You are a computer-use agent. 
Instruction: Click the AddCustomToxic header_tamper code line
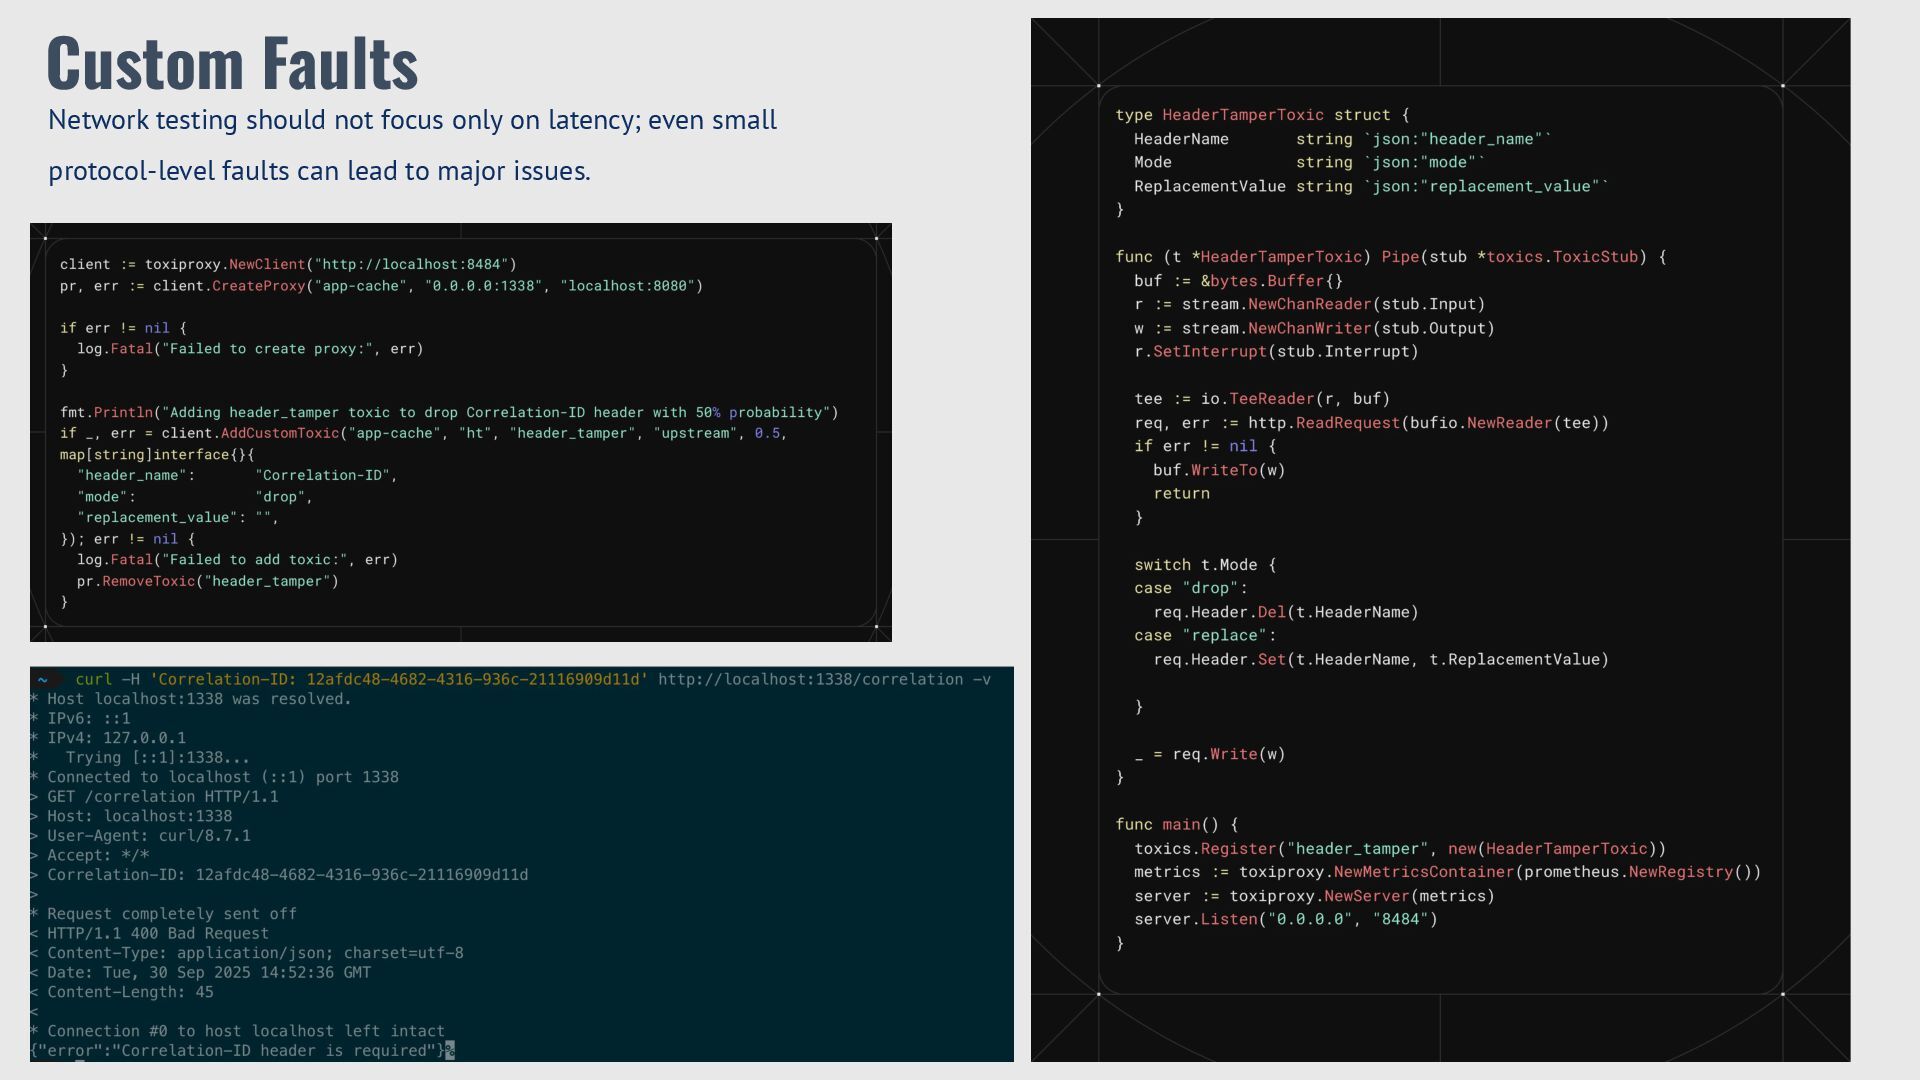pyautogui.click(x=423, y=433)
